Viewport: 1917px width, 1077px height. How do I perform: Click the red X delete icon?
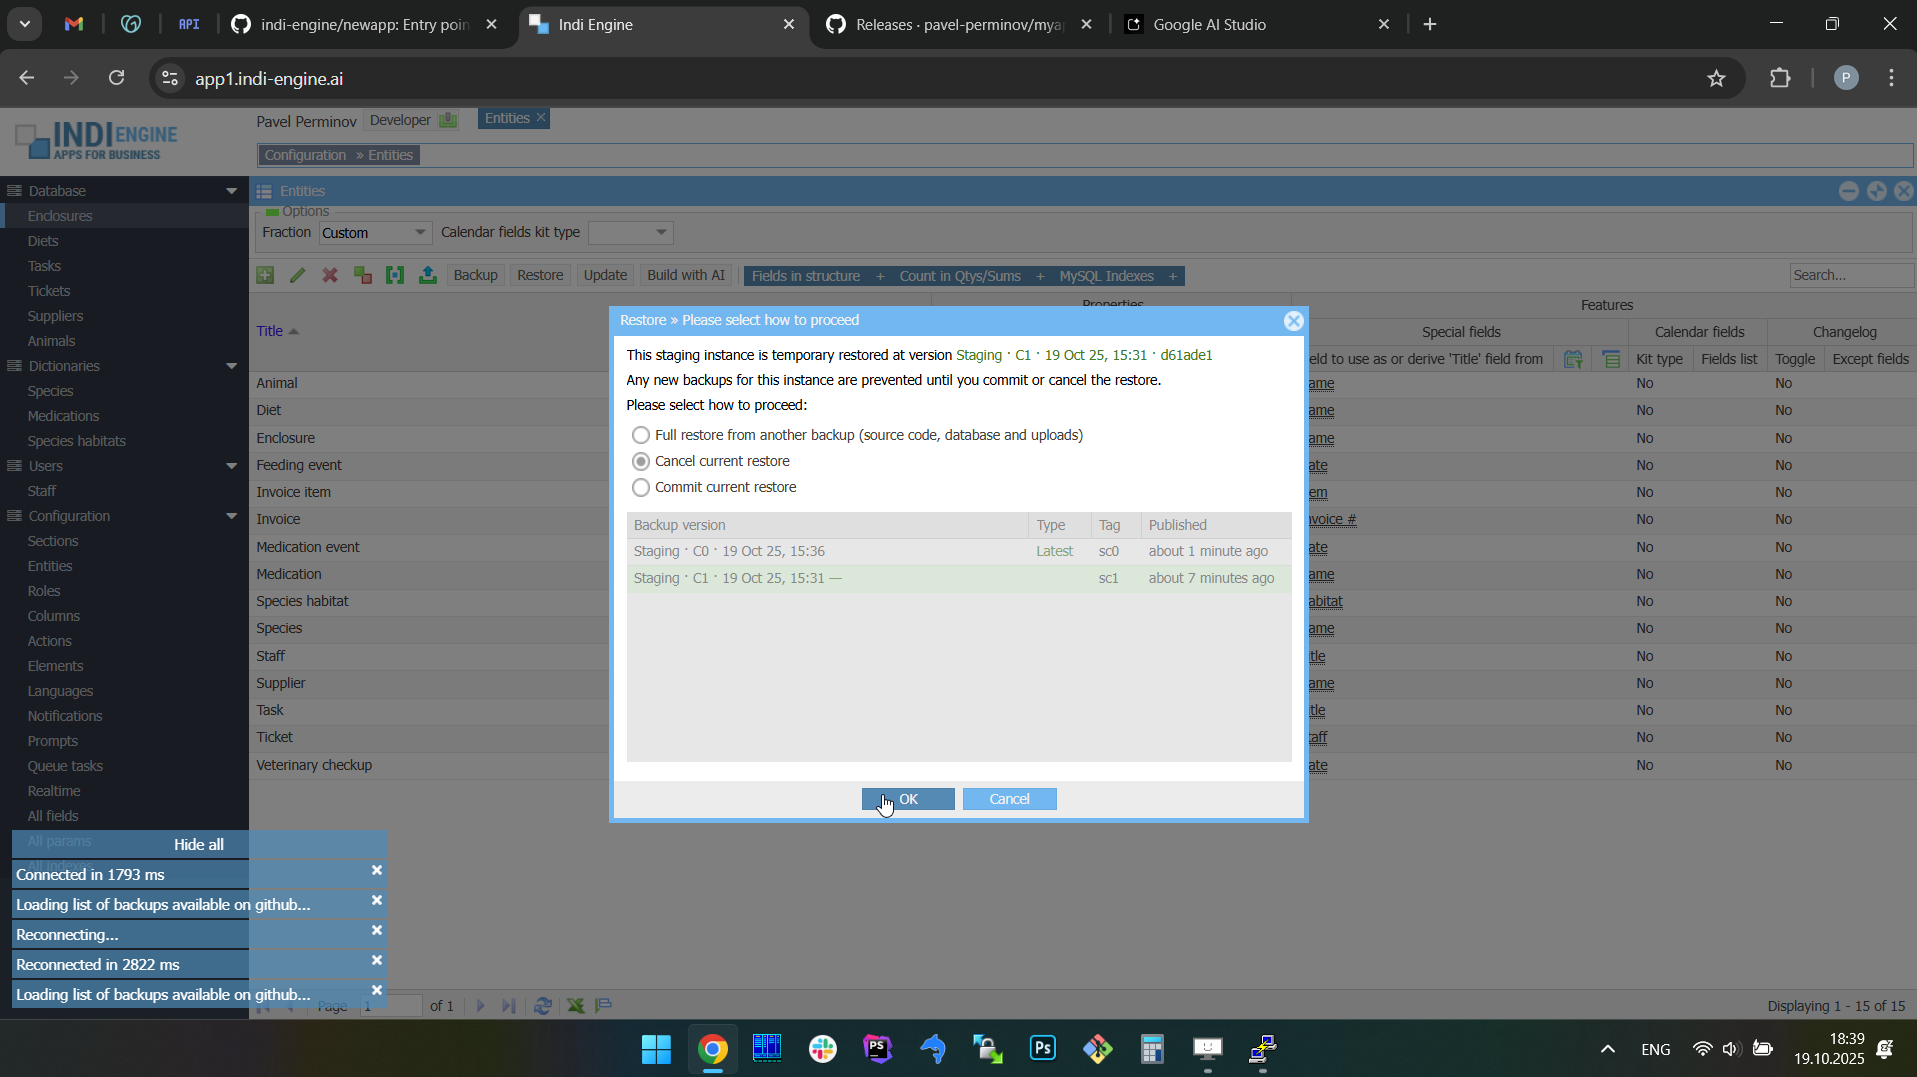tap(330, 276)
